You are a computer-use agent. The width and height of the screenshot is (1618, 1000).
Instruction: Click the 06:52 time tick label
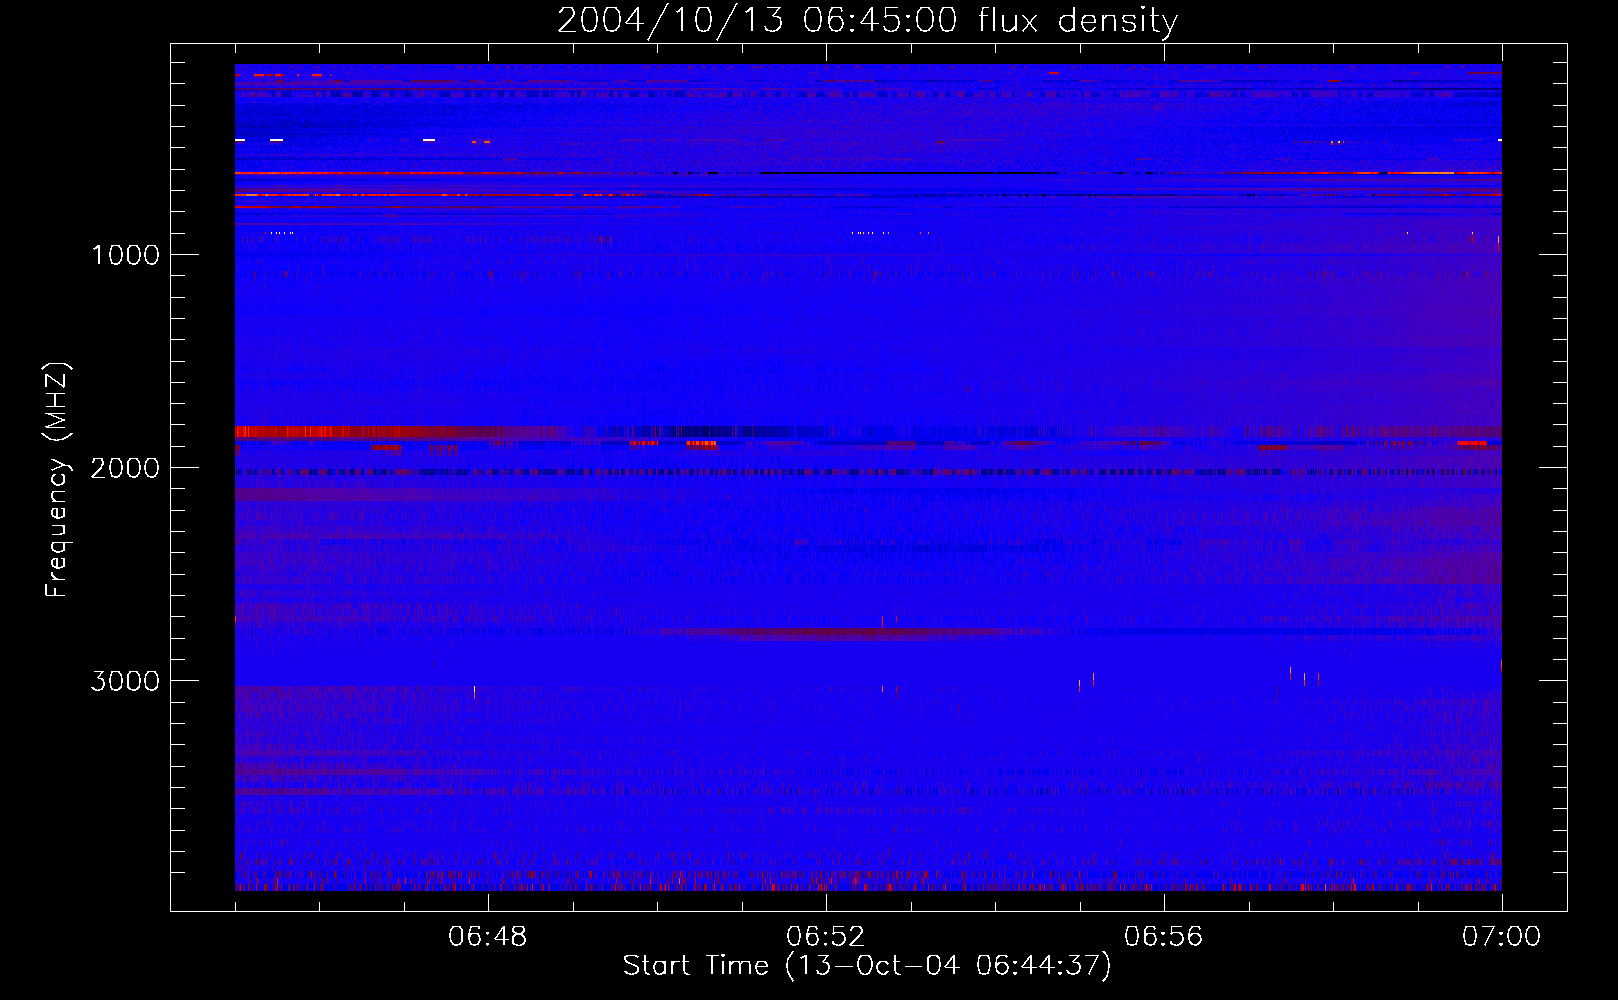[825, 937]
